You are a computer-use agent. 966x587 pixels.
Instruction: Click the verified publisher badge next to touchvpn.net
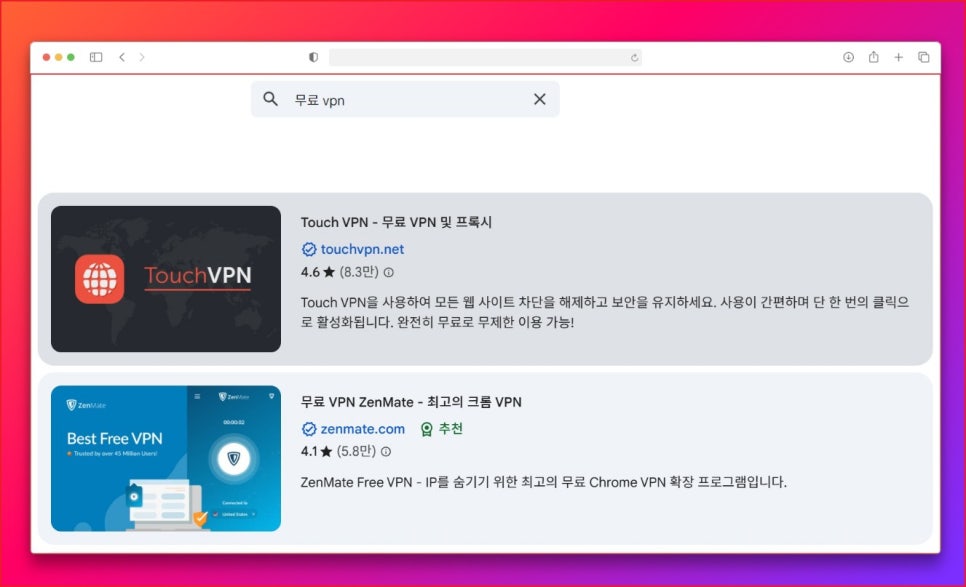point(308,249)
